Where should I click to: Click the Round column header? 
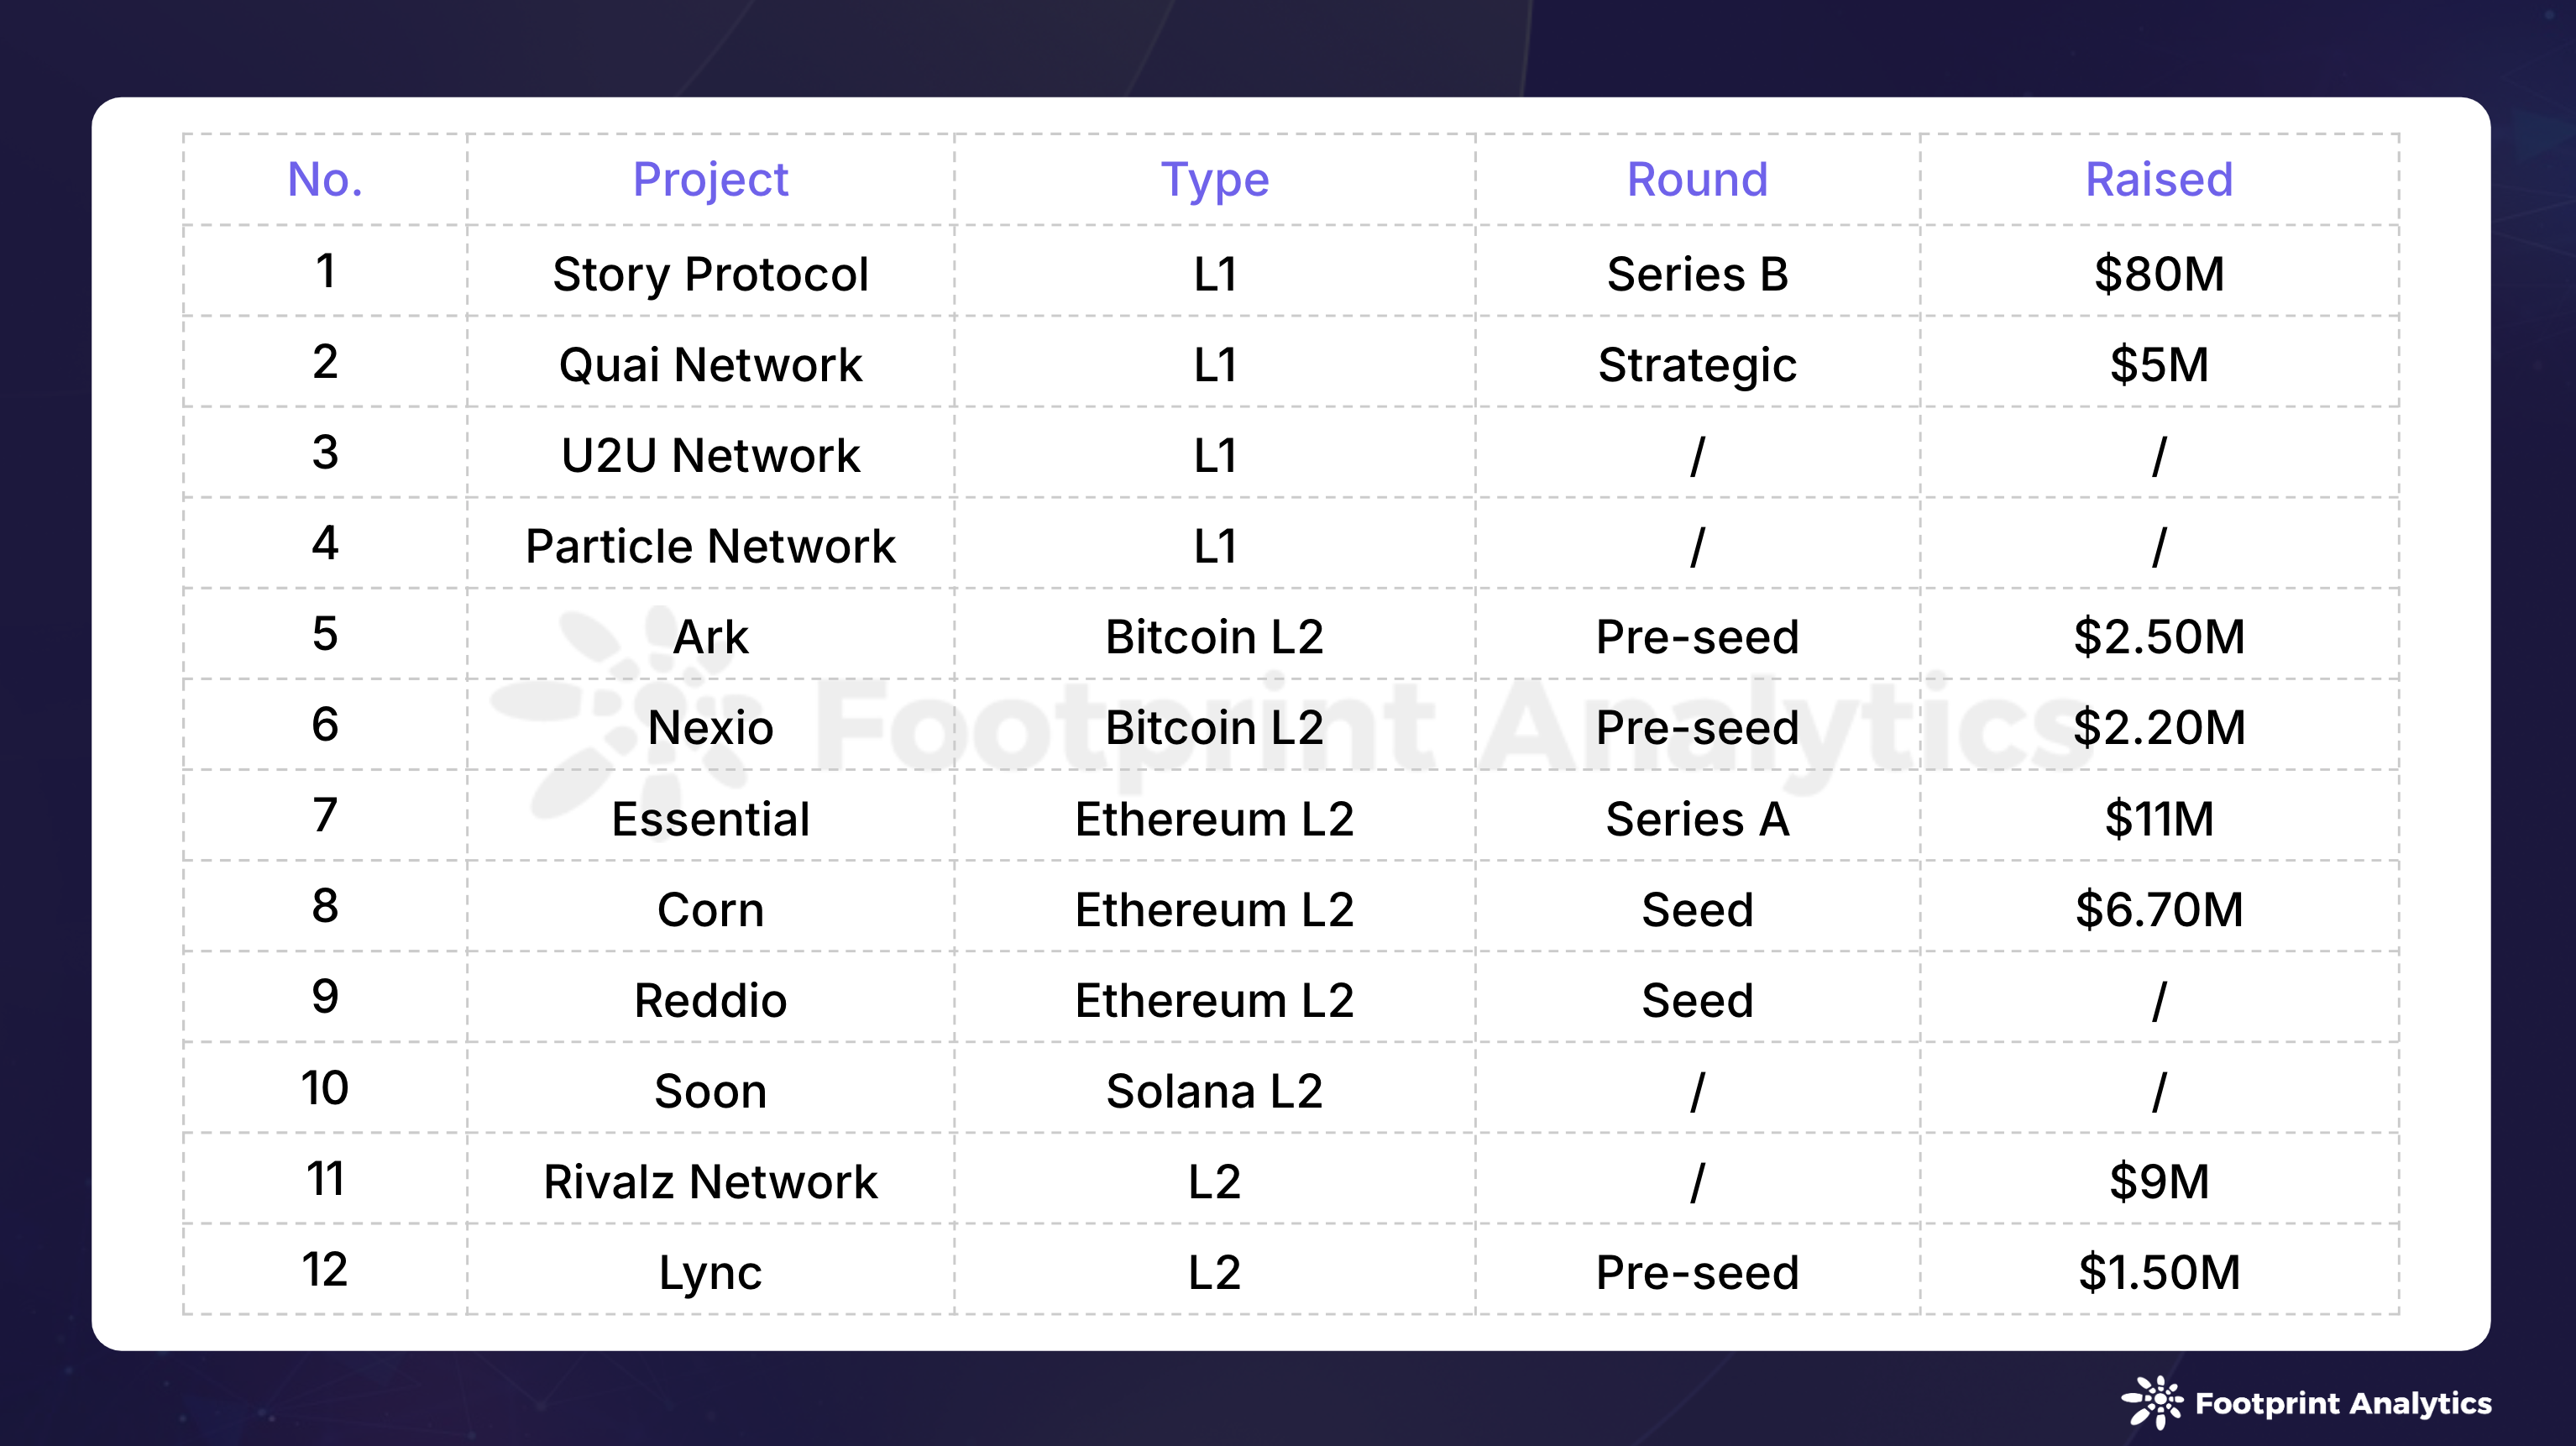coord(1697,180)
